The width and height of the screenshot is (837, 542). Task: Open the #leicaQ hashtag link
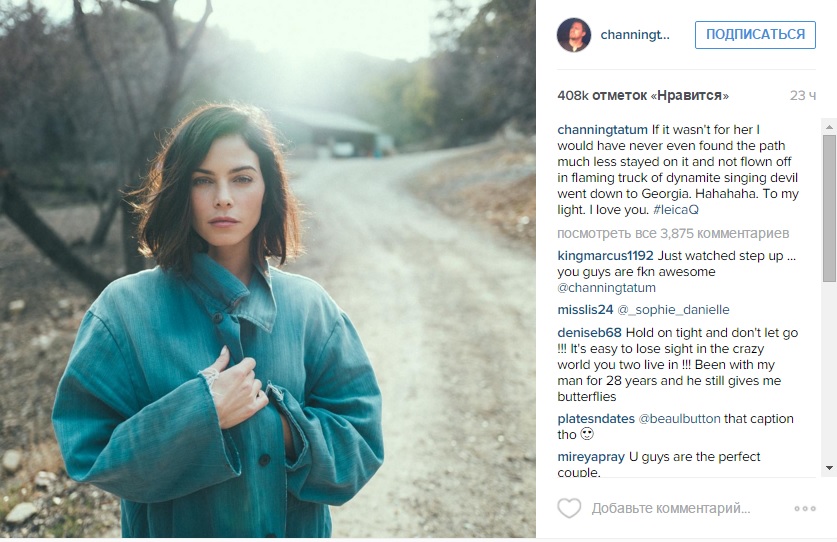pos(675,210)
